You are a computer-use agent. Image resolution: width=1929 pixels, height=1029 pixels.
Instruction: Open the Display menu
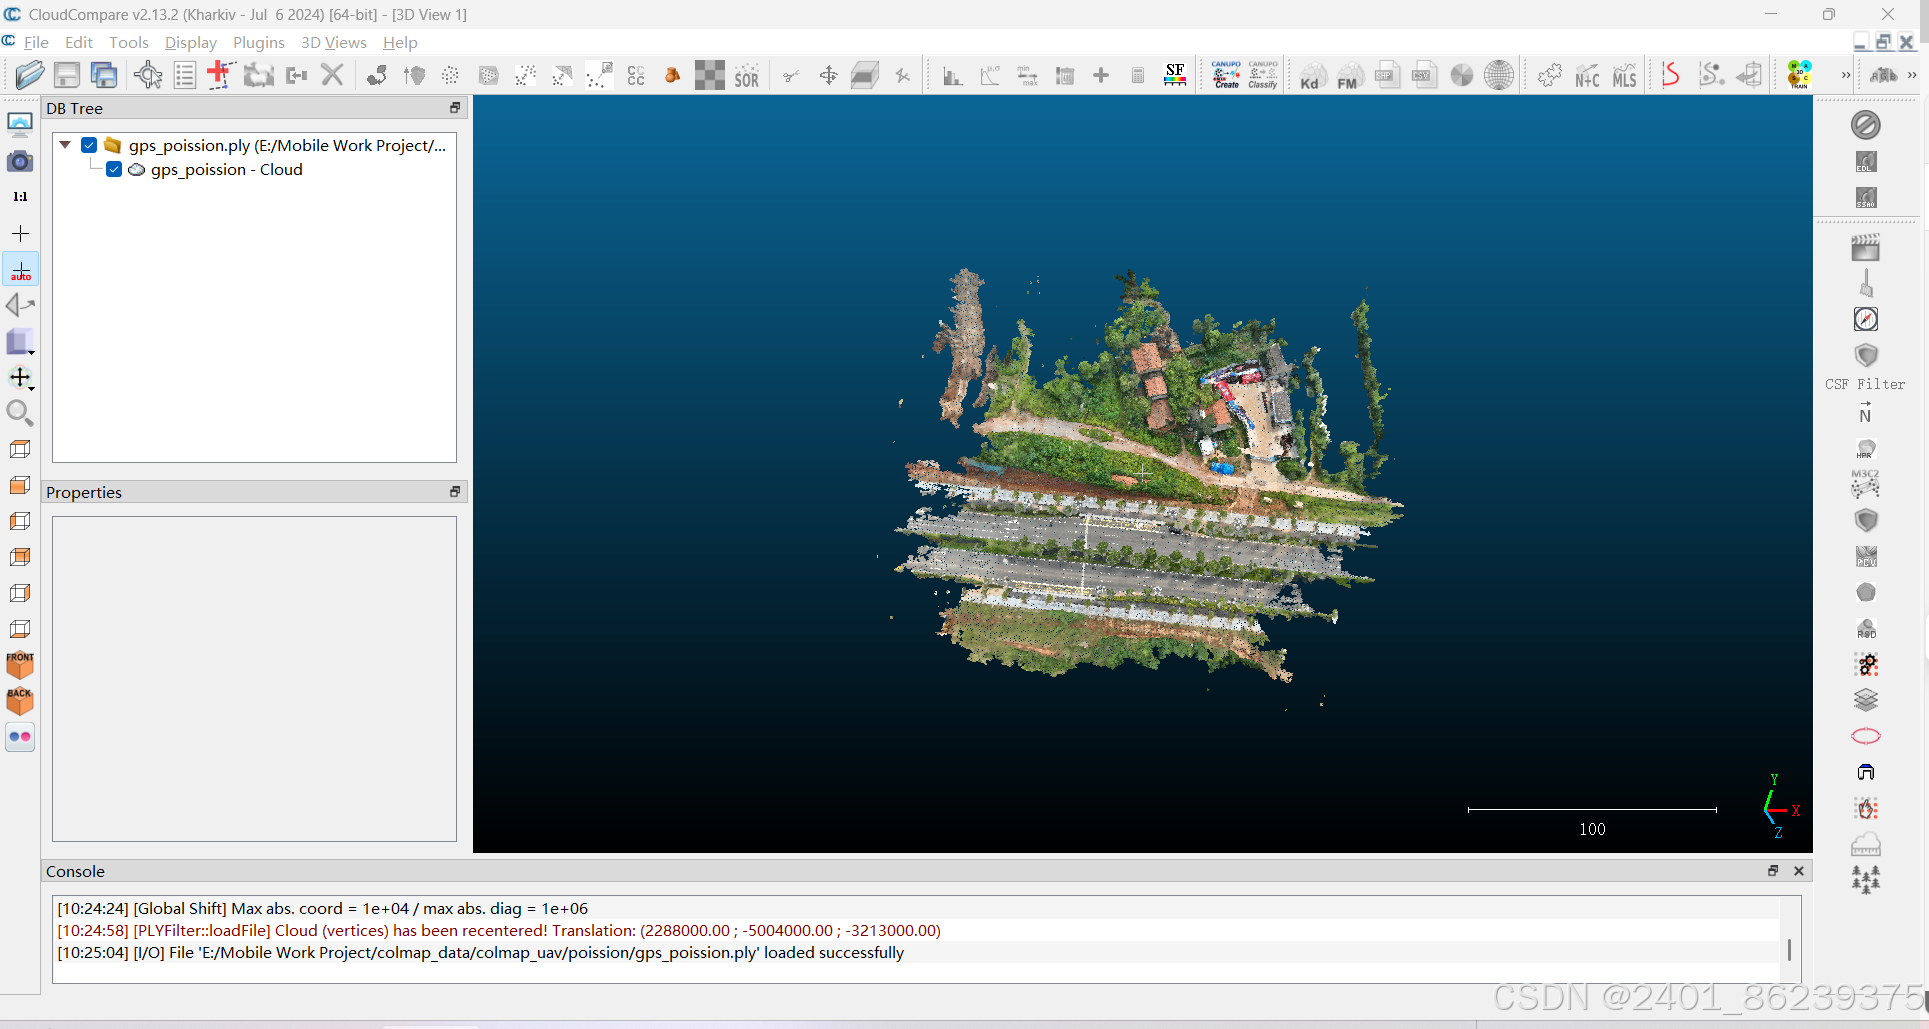point(190,42)
